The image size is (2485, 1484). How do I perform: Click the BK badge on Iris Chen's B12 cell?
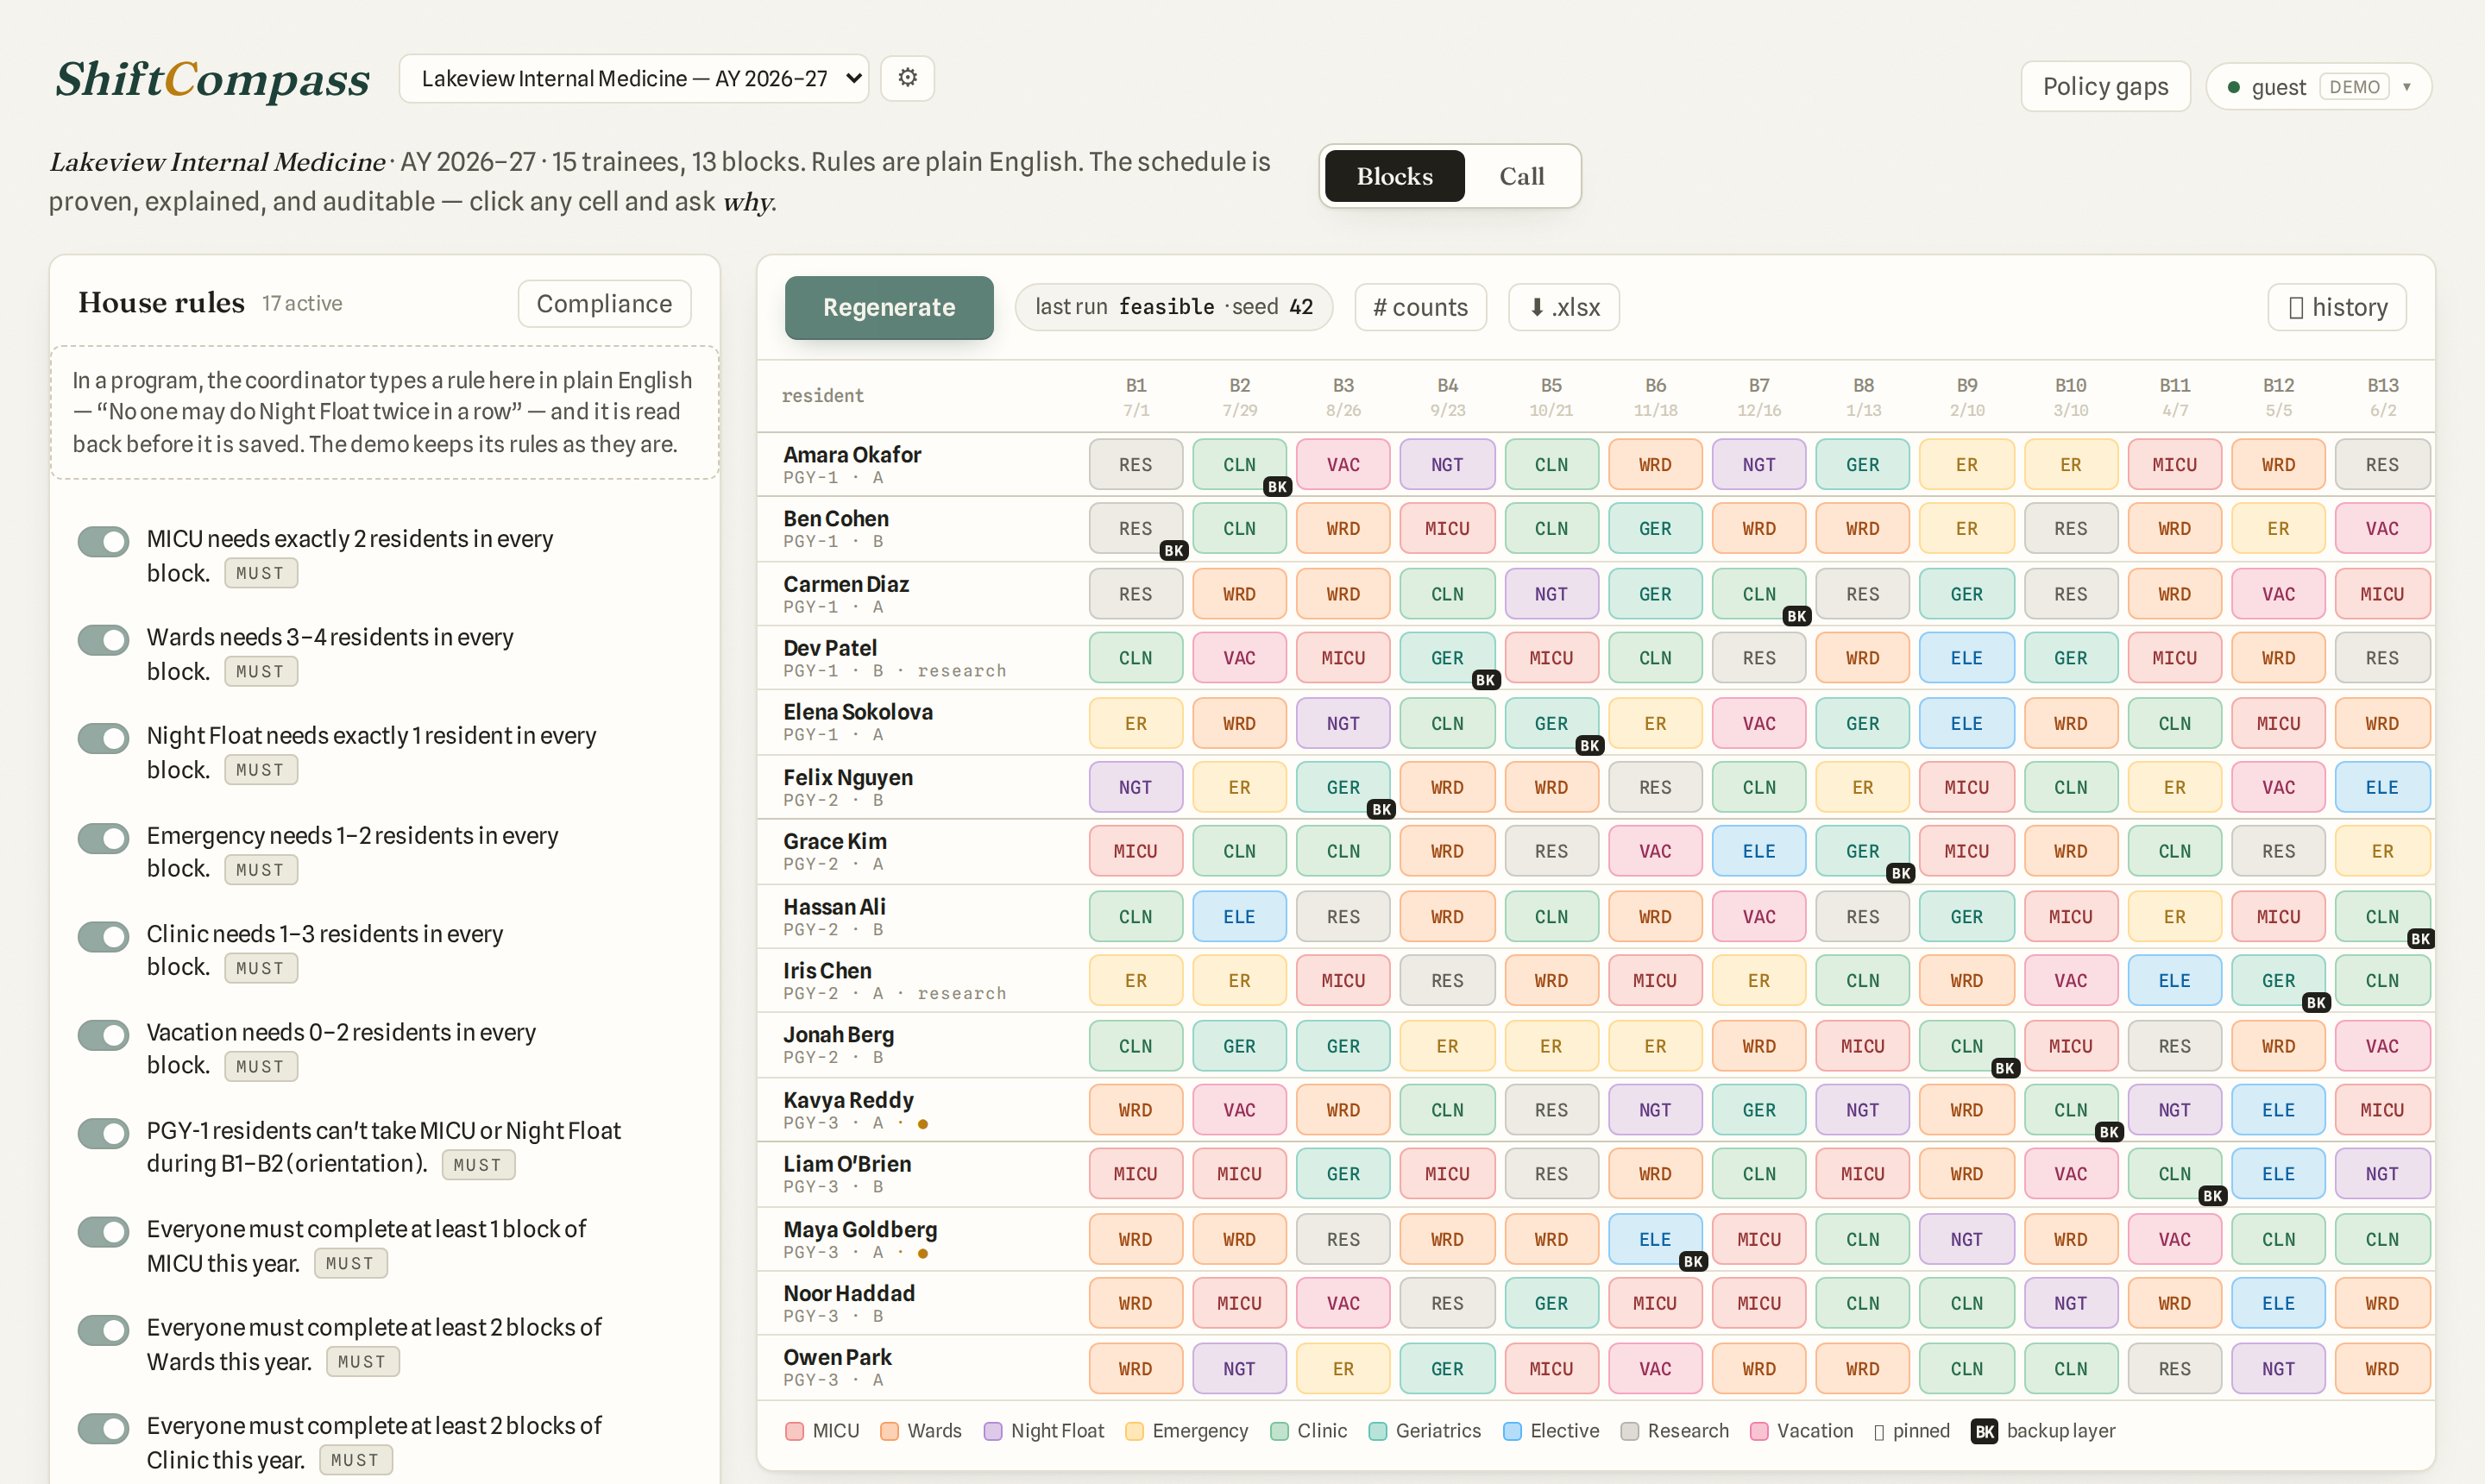(x=2316, y=1002)
